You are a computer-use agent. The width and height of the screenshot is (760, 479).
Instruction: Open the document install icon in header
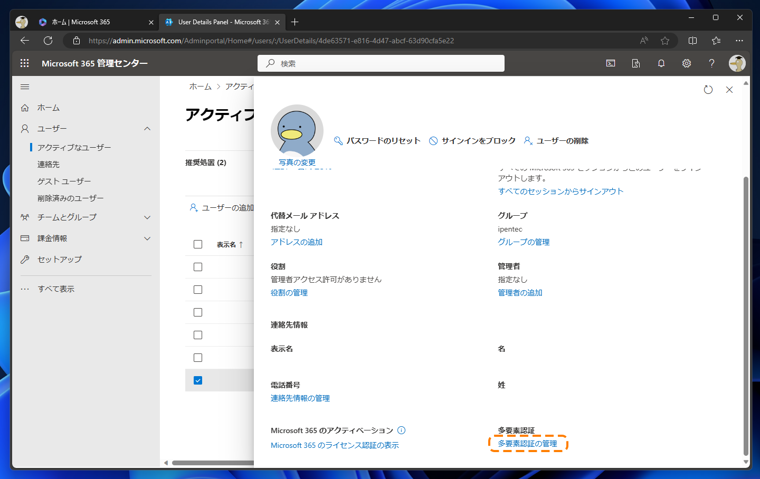635,63
